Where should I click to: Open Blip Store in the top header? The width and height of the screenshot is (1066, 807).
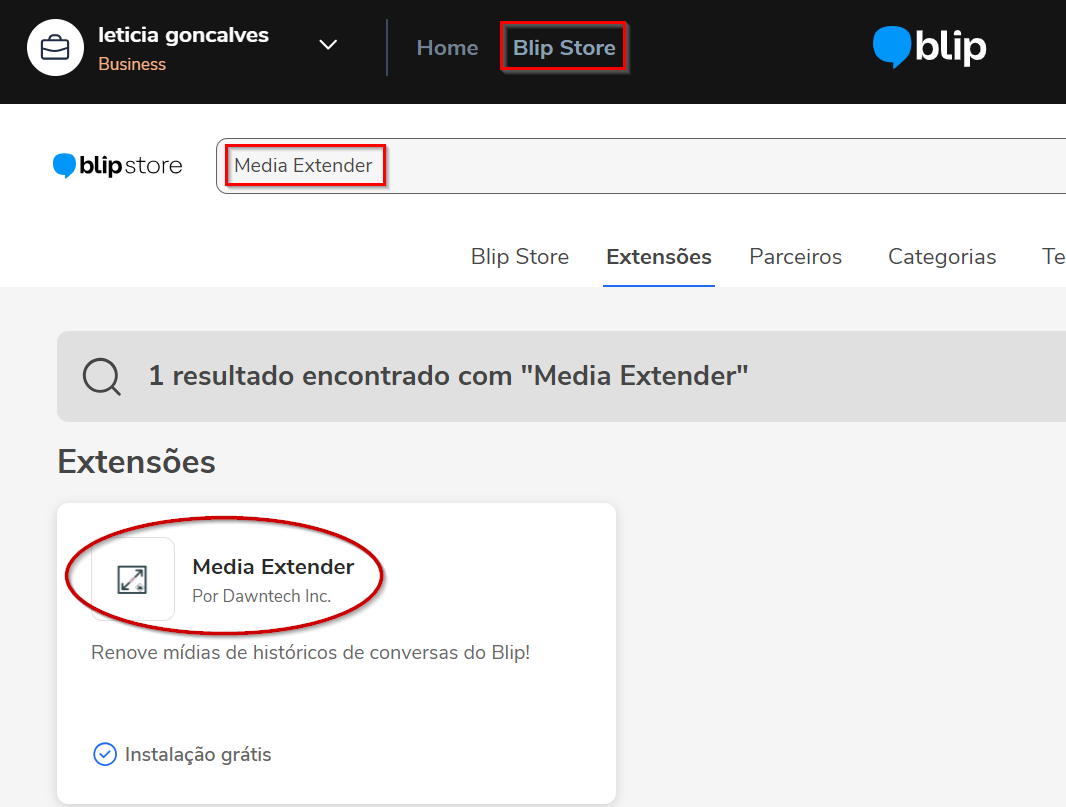point(564,48)
